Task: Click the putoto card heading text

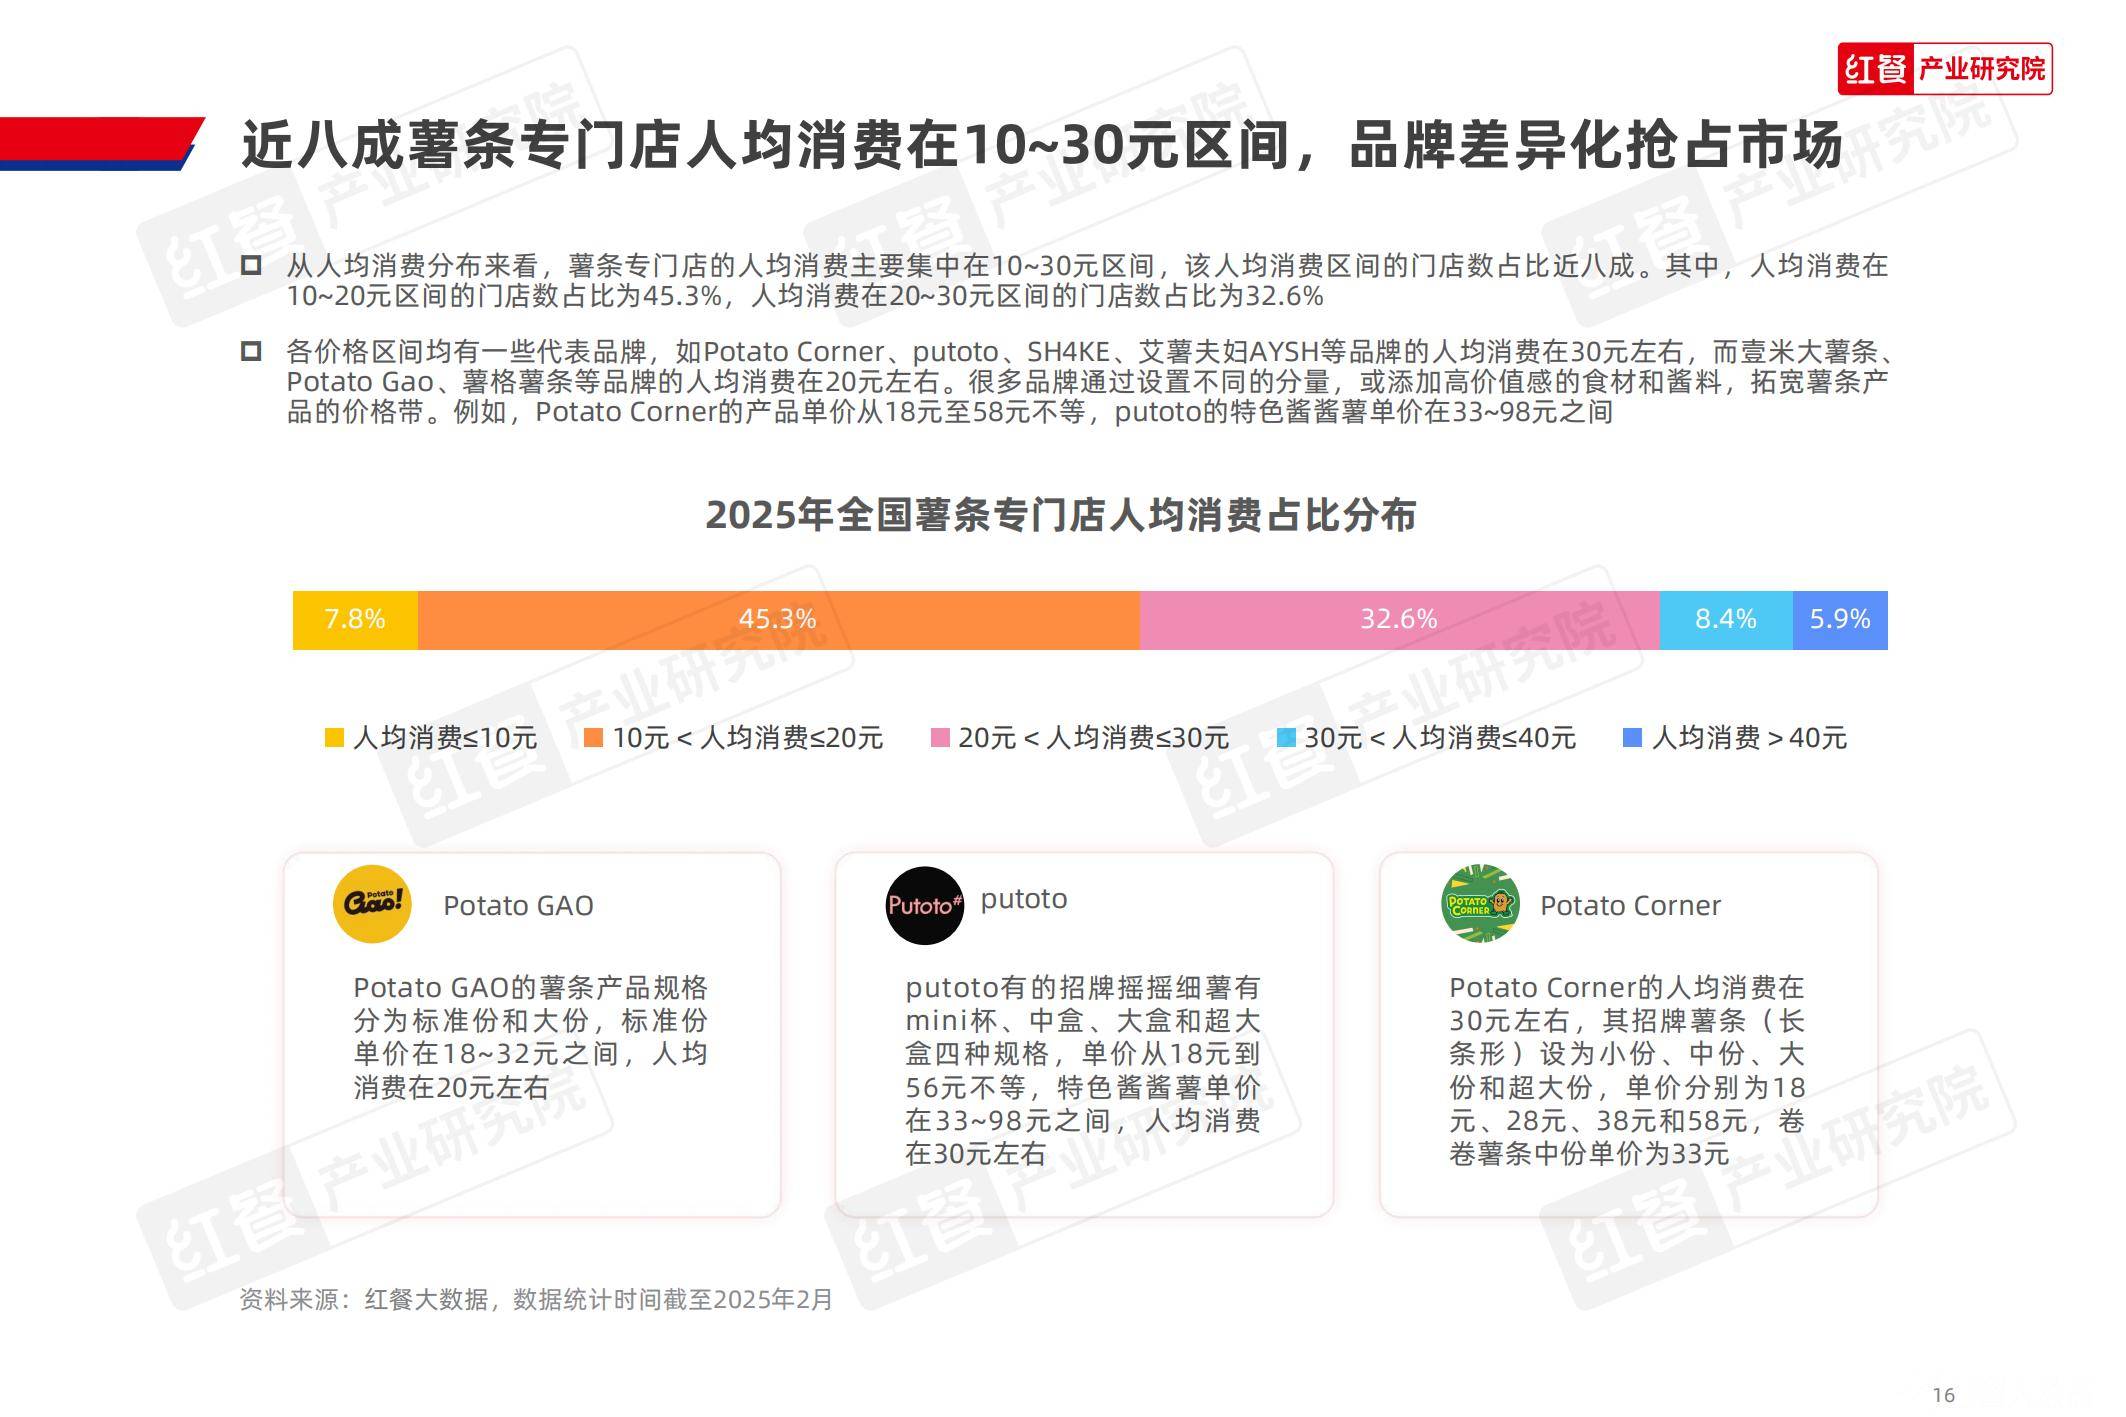Action: click(x=1024, y=899)
